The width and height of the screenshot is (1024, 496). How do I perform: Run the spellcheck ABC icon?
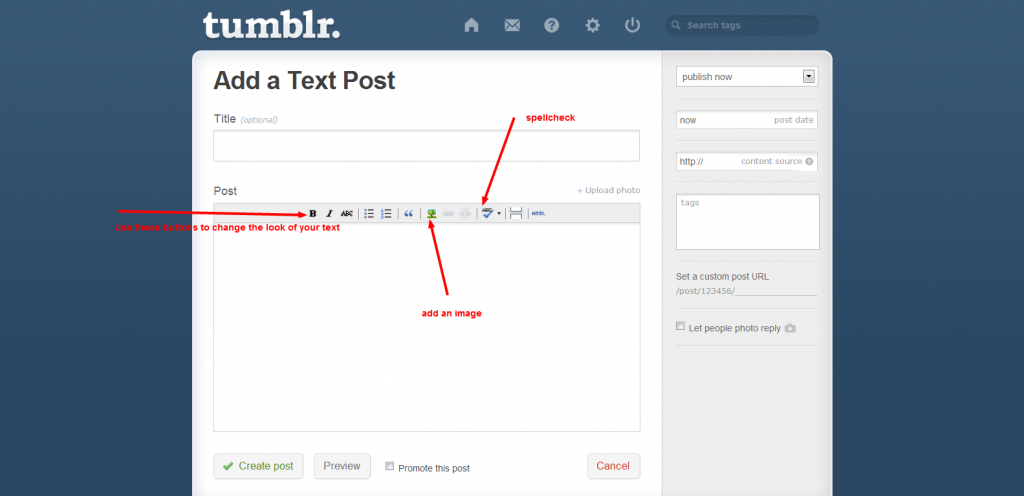487,213
